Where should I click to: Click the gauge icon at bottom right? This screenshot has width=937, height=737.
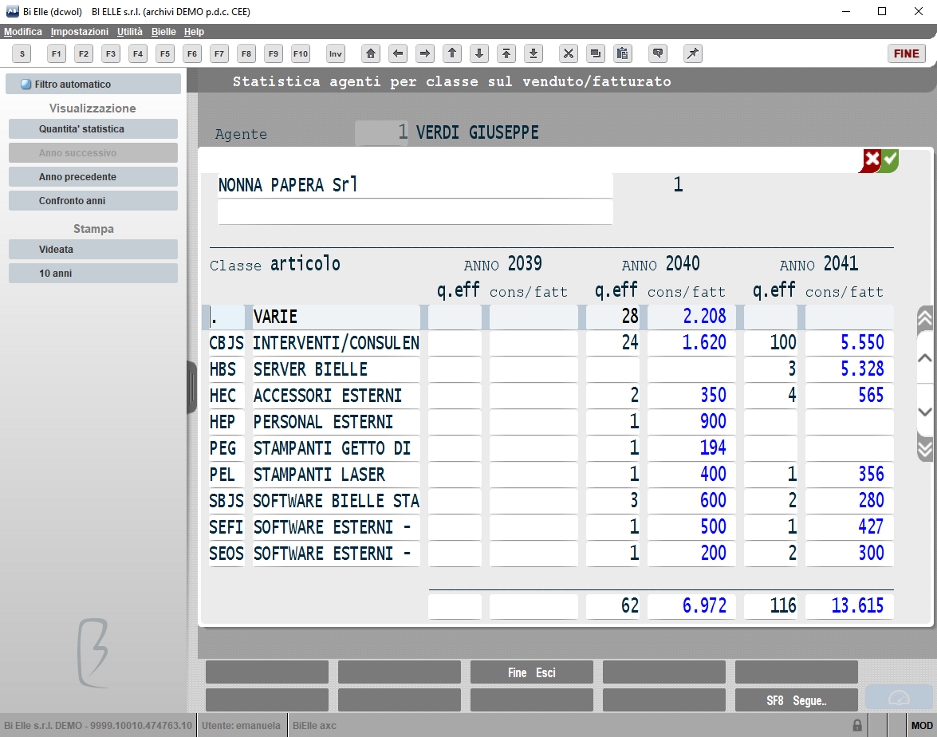[899, 698]
